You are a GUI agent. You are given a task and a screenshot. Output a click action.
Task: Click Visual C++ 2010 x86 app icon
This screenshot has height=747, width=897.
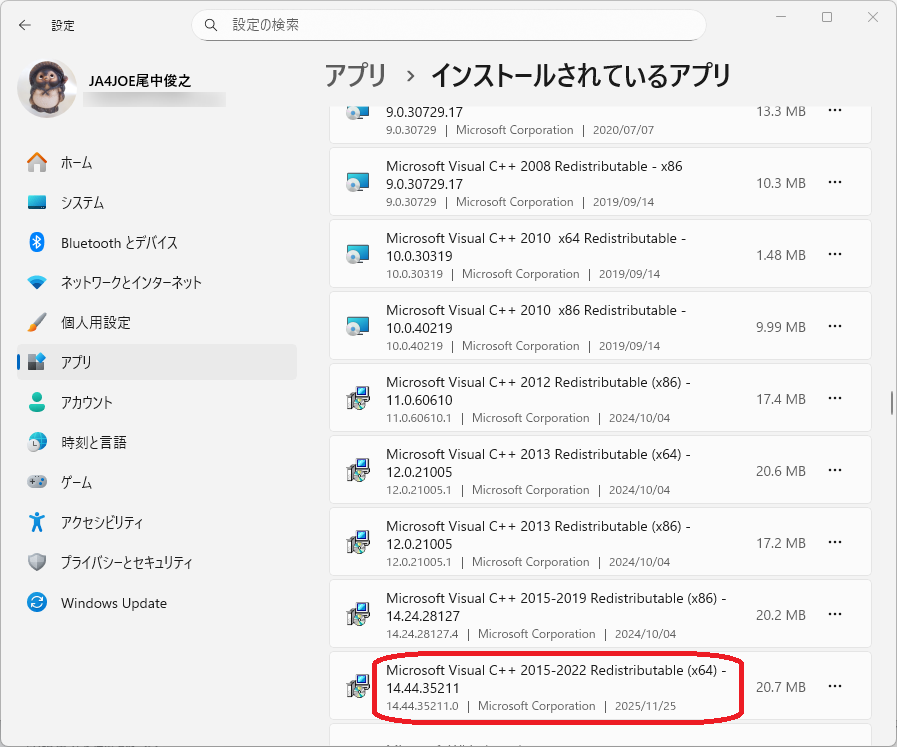(x=358, y=327)
